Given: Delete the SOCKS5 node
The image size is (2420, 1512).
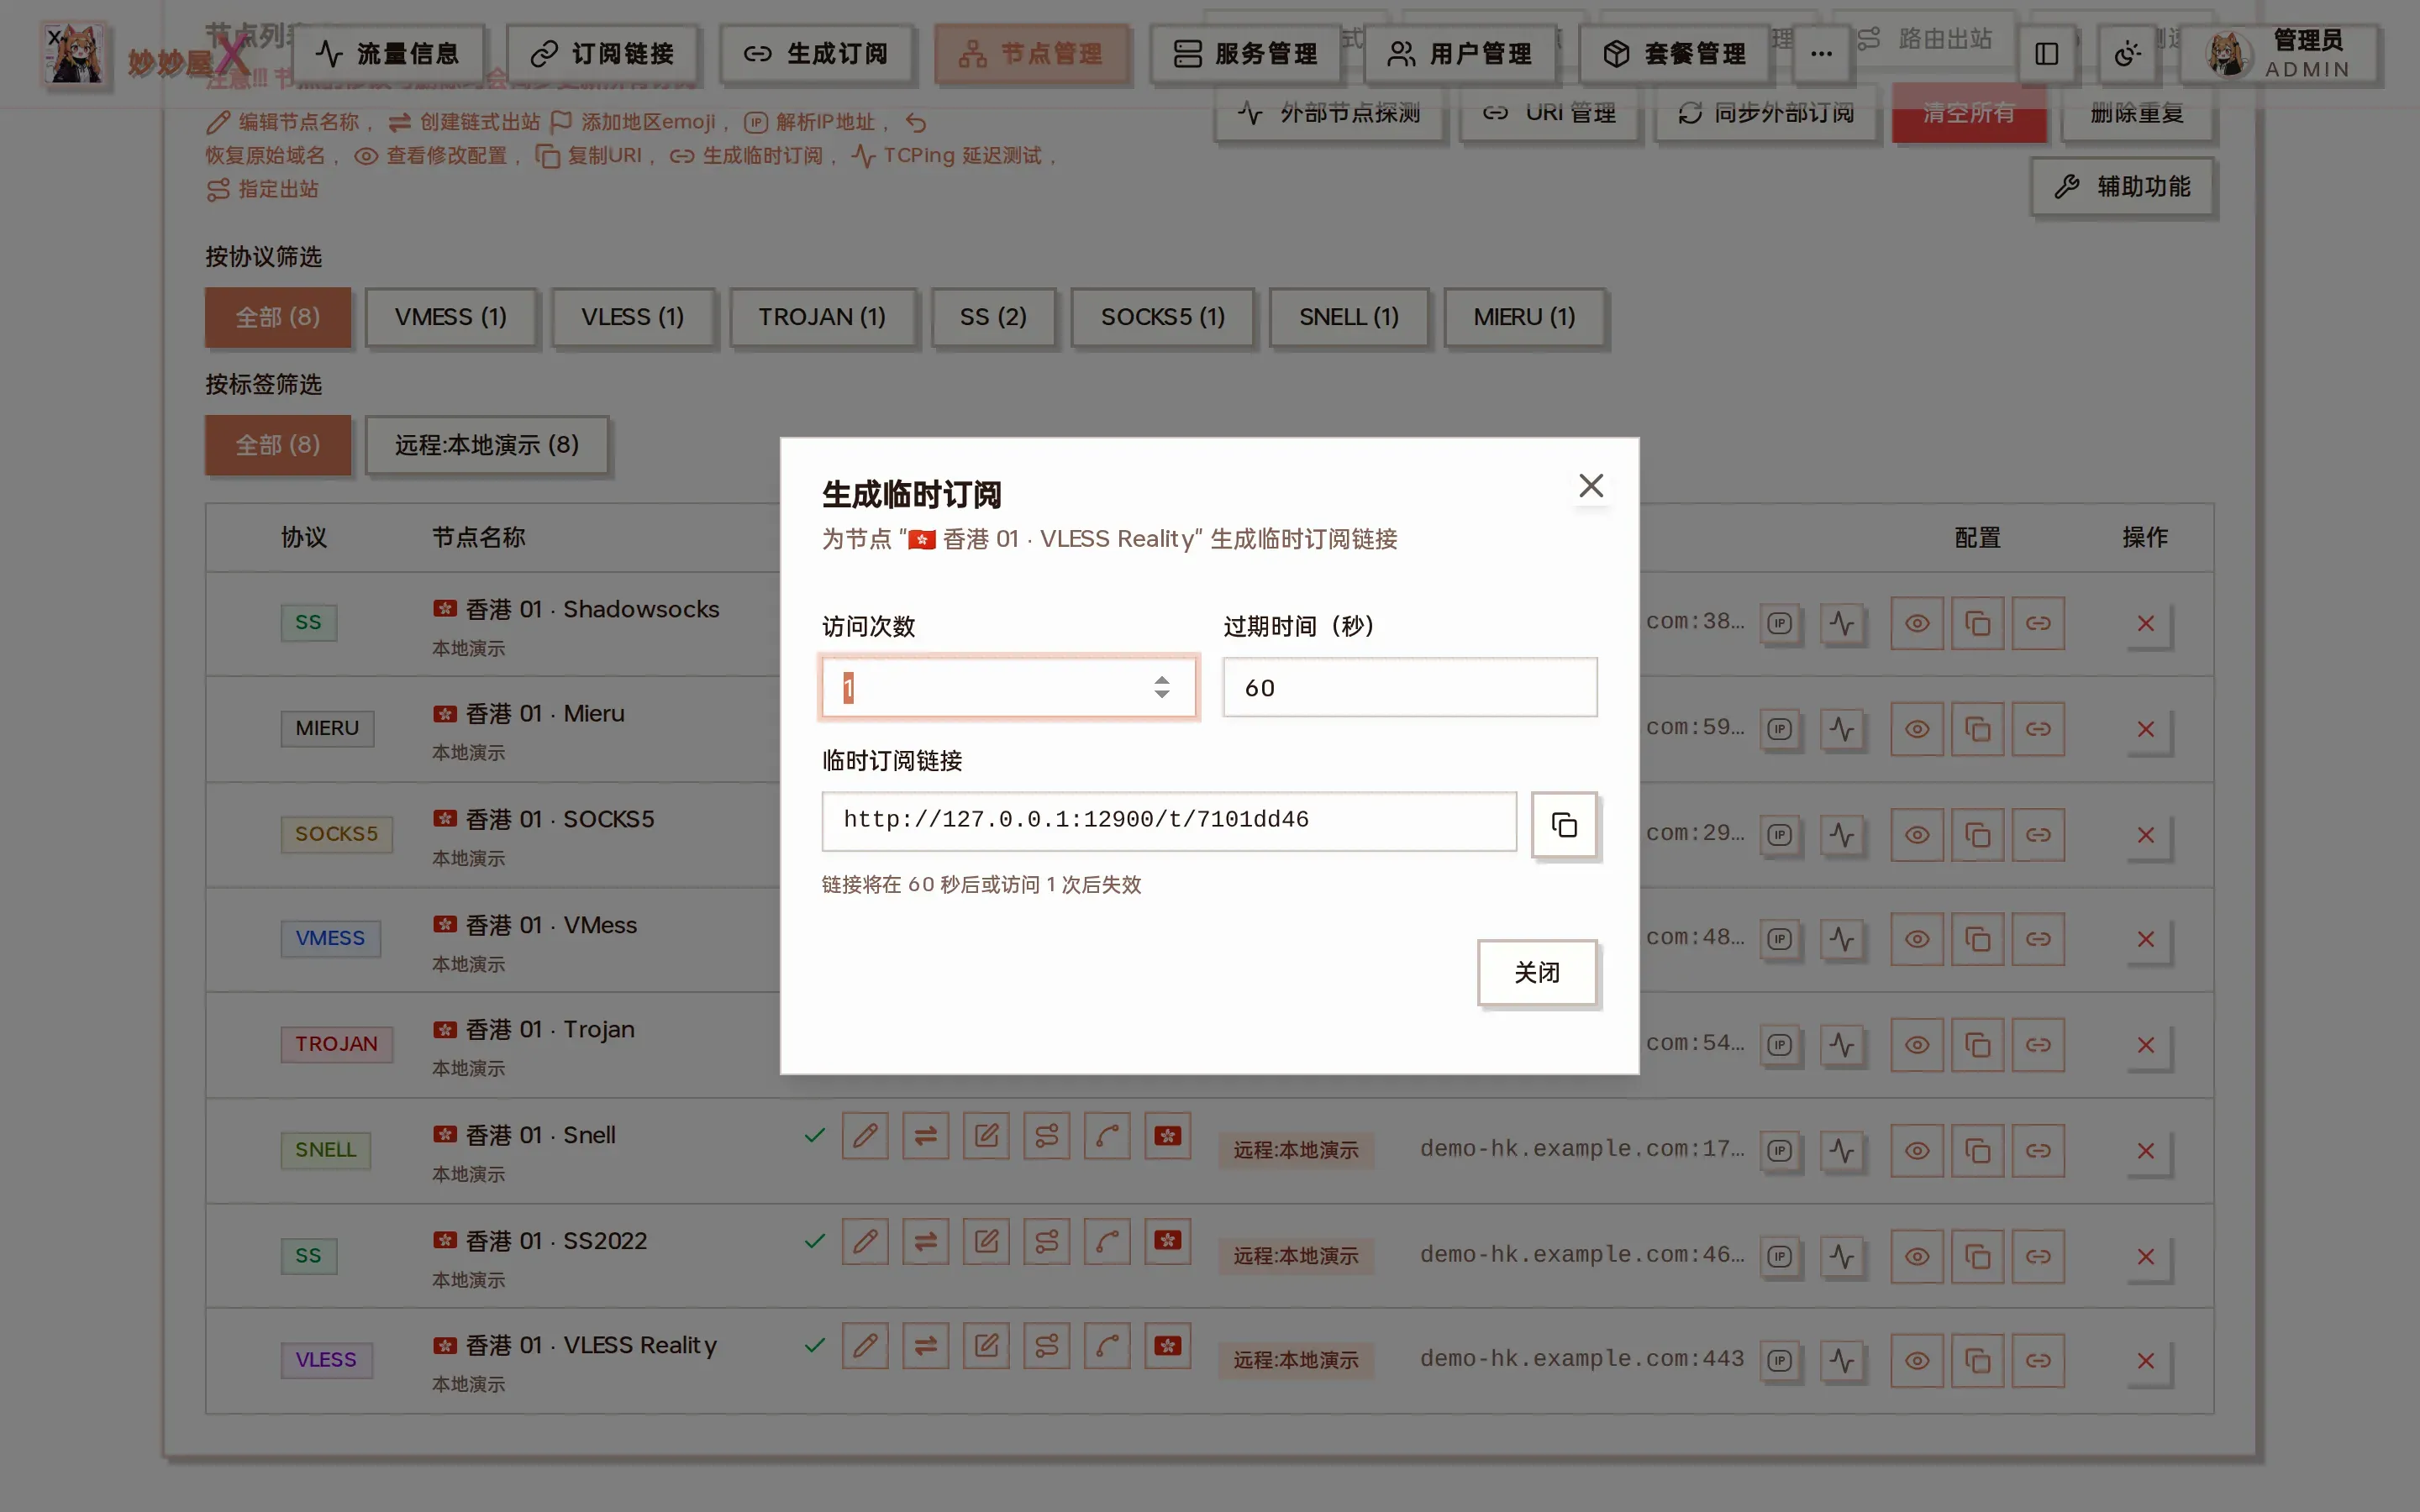Looking at the screenshot, I should (x=2146, y=835).
